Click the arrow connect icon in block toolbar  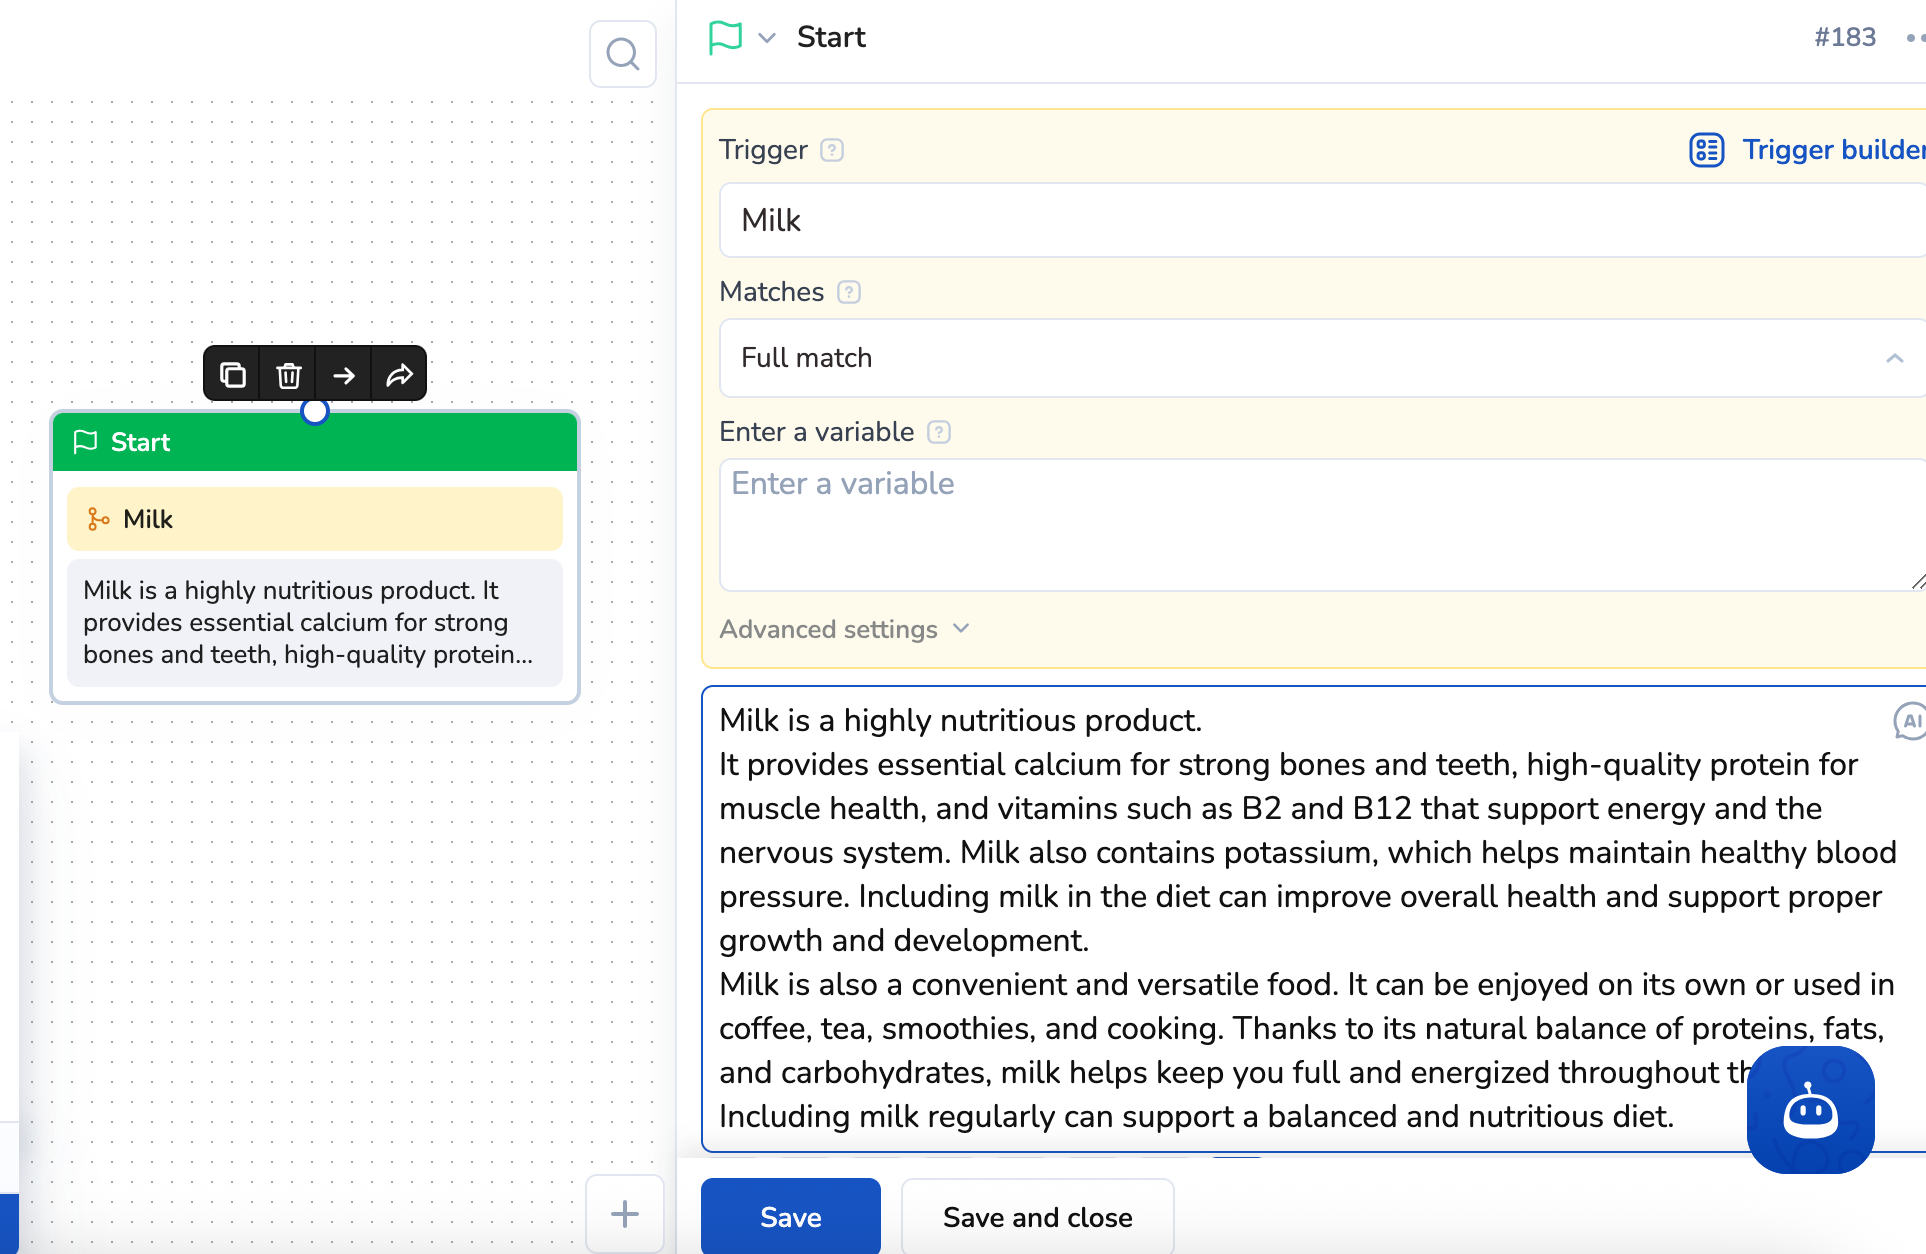pos(344,375)
